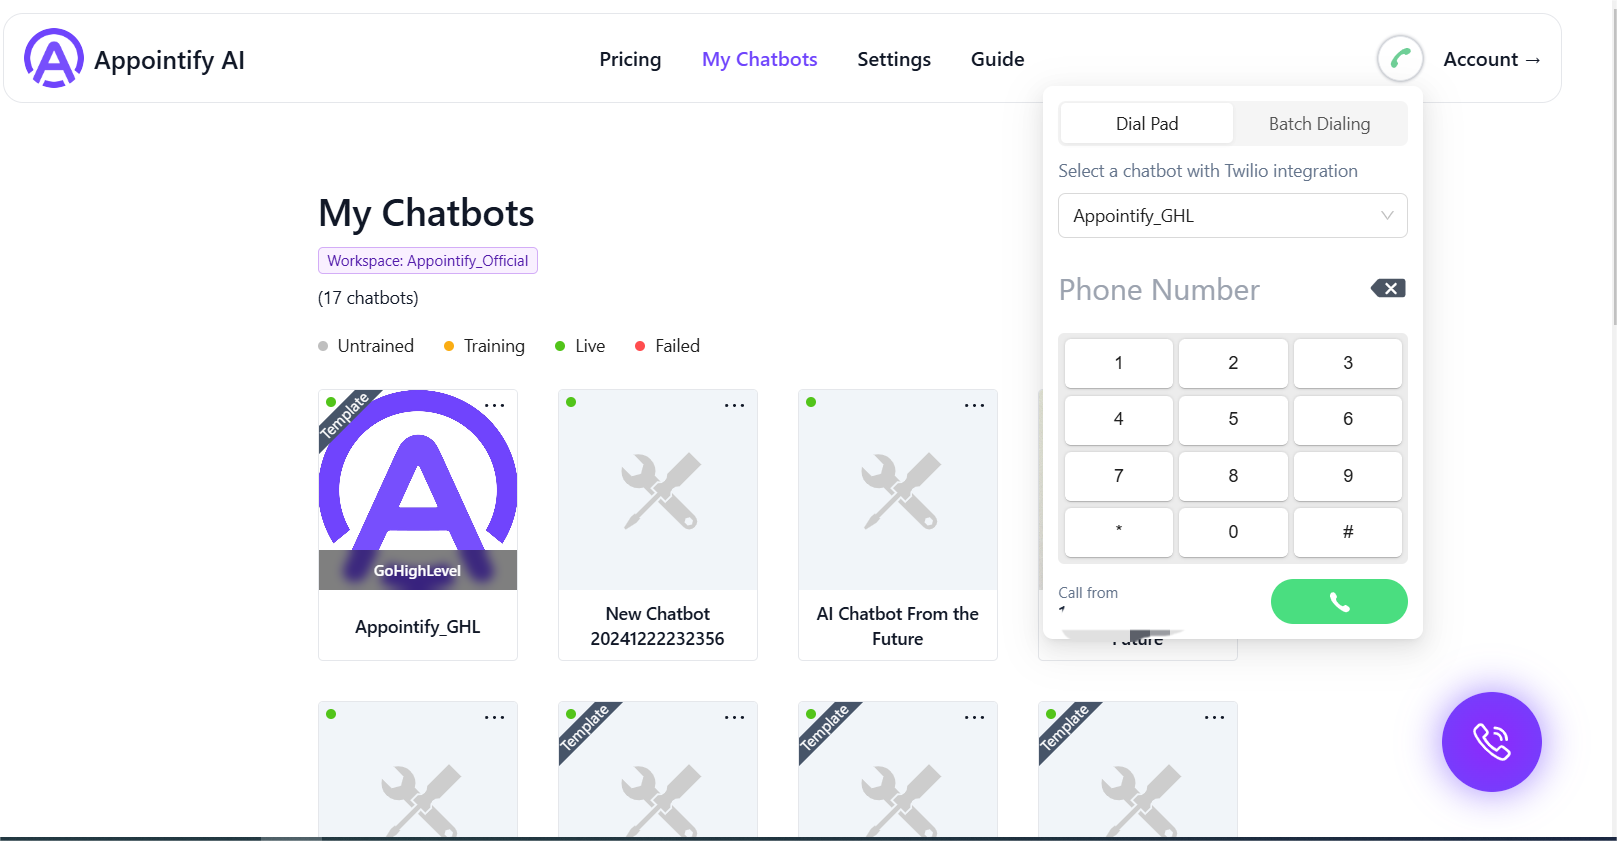Click the backspace icon beside Phone Number
1617x841 pixels.
pos(1388,289)
